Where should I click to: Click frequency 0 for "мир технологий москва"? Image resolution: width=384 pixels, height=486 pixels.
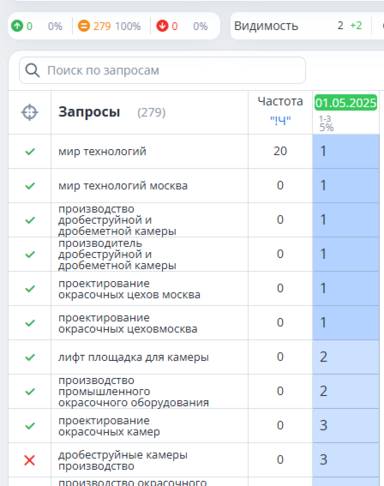[x=280, y=185]
